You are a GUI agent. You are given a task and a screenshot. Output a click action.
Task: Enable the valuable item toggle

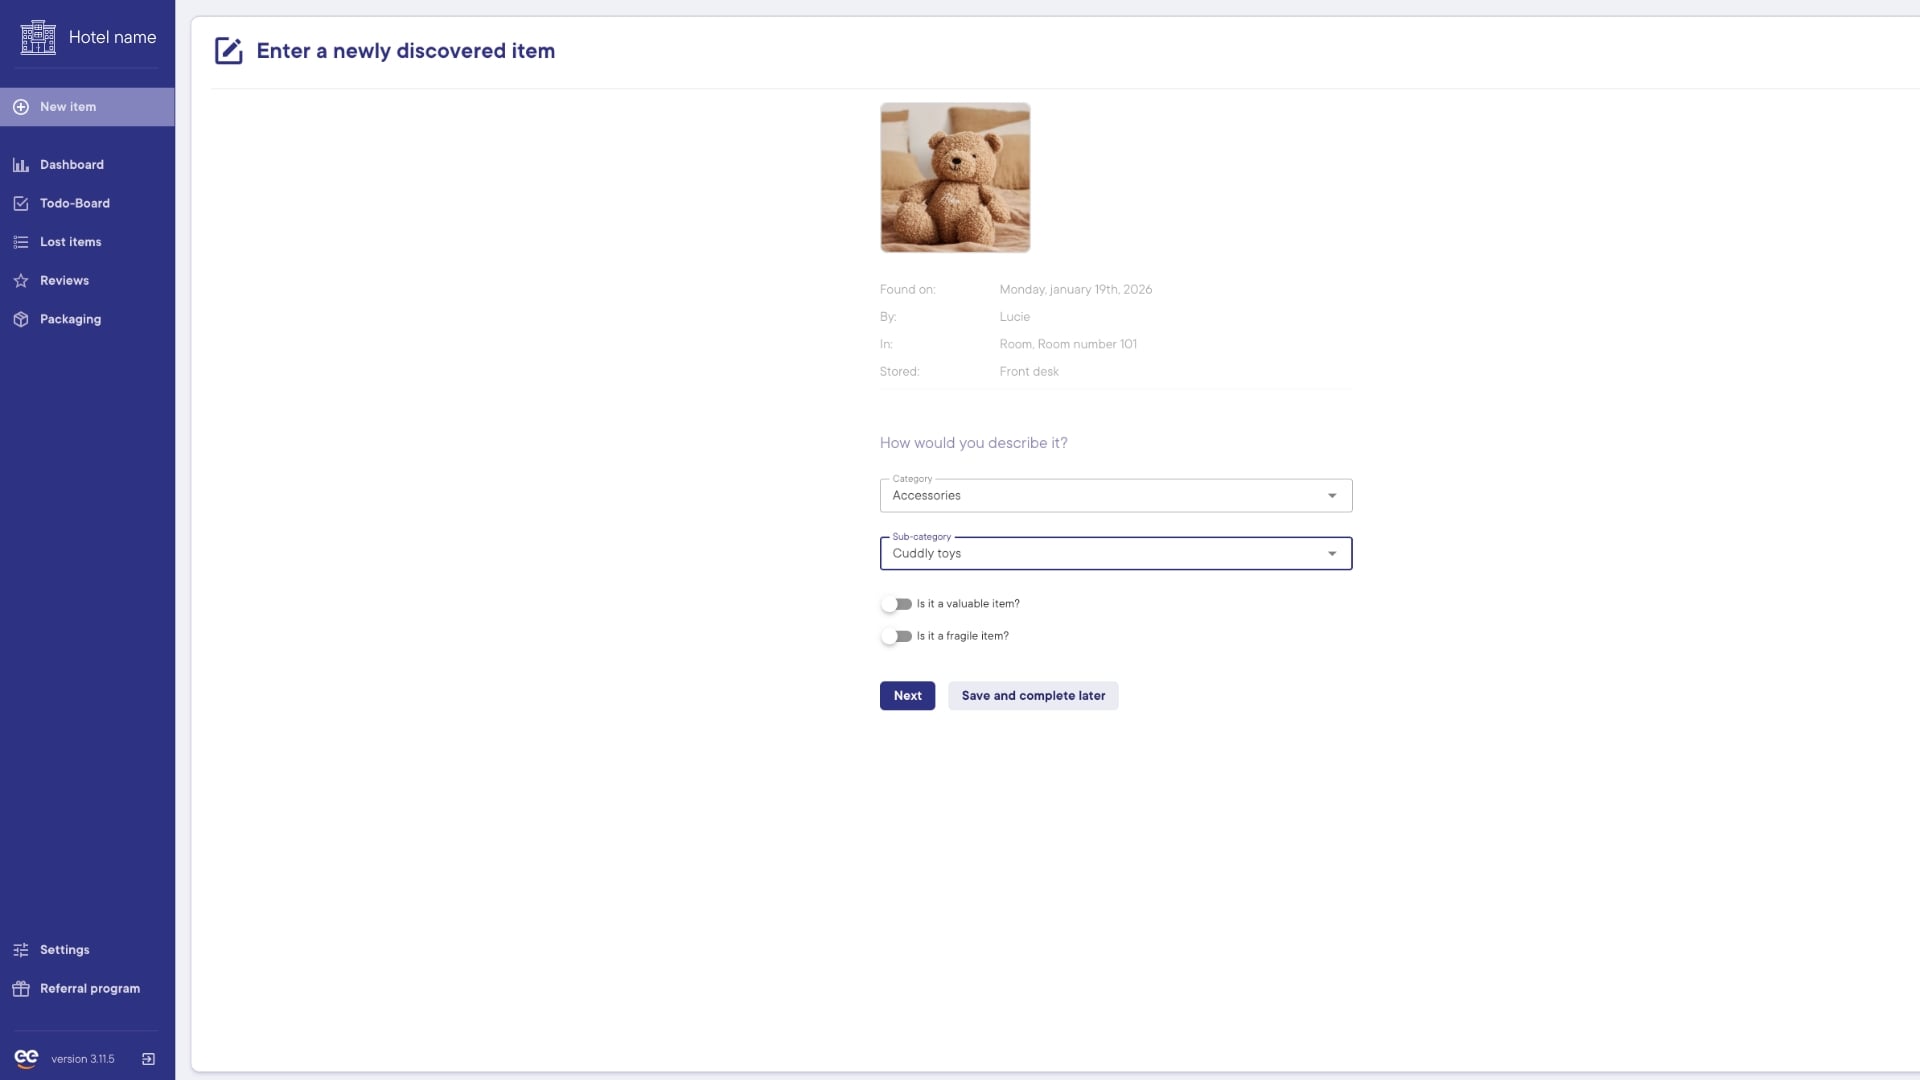coord(896,604)
